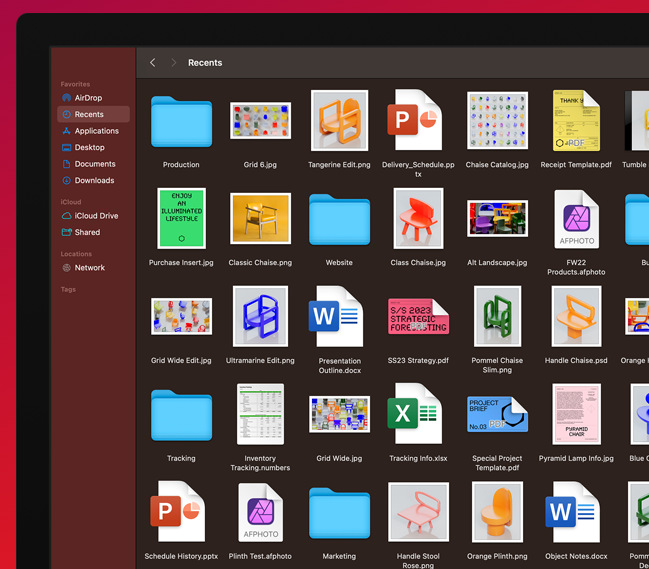This screenshot has height=569, width=649.
Task: Select the SS23 Strategy.pdf thumbnail
Action: (418, 317)
